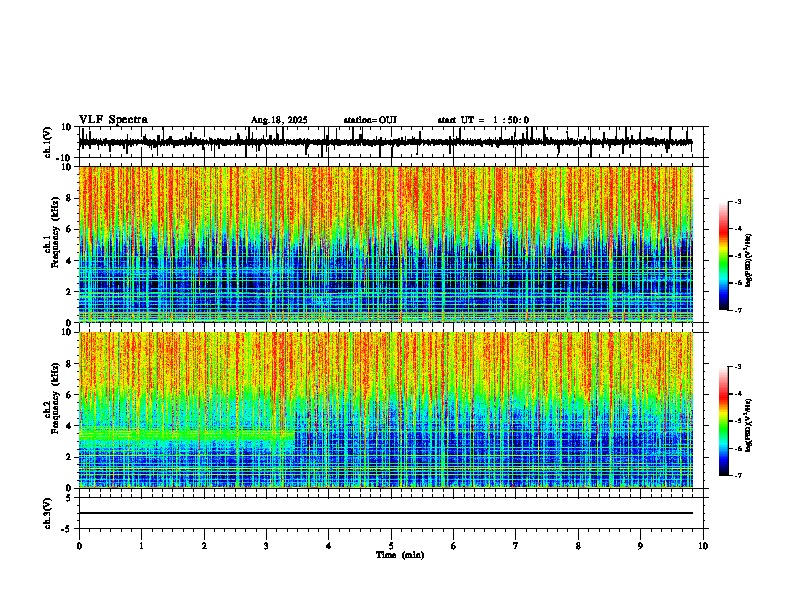
Task: Click the "-5" tick on ch.3(V) axis
Action: pyautogui.click(x=68, y=529)
